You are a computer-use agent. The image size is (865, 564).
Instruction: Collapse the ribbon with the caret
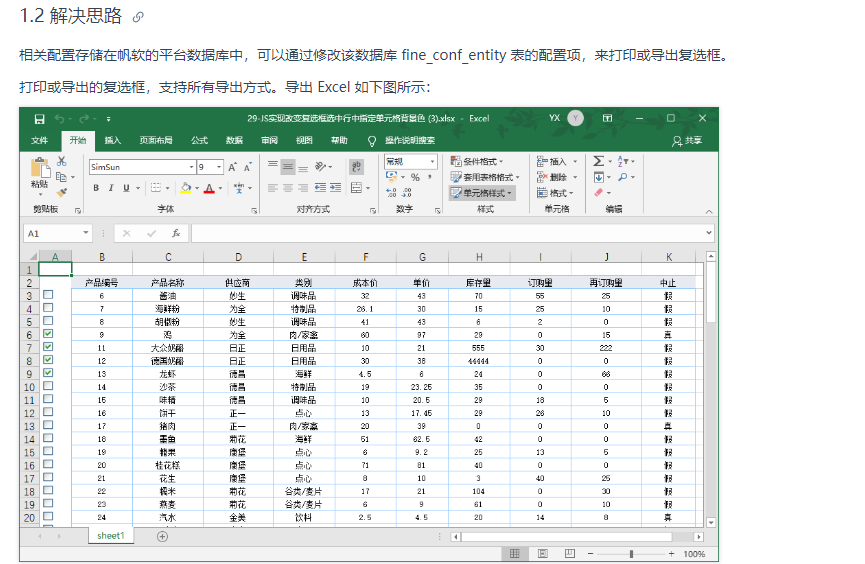pyautogui.click(x=709, y=212)
